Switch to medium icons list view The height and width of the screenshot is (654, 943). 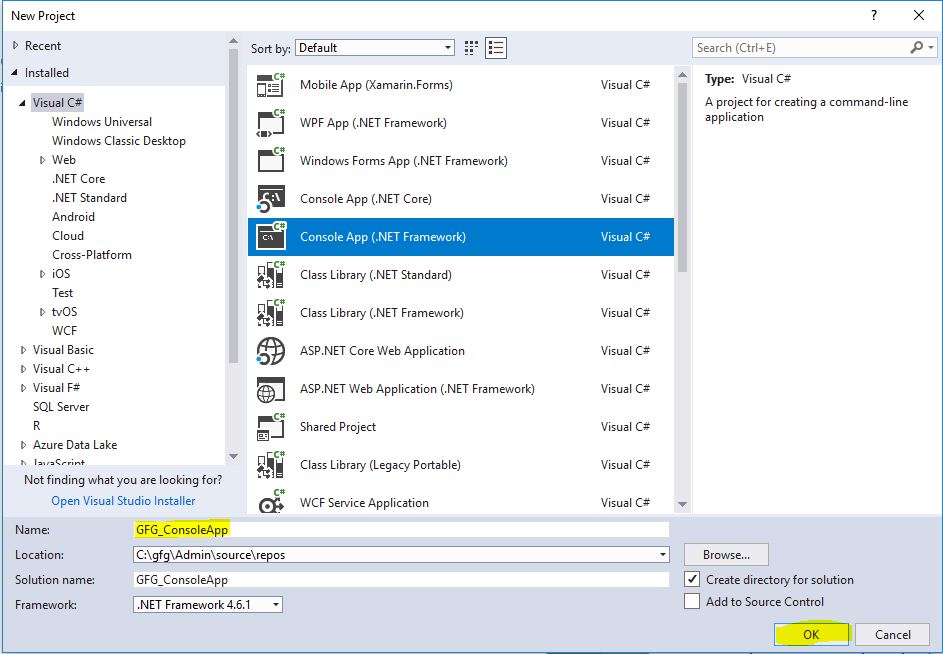[x=496, y=48]
